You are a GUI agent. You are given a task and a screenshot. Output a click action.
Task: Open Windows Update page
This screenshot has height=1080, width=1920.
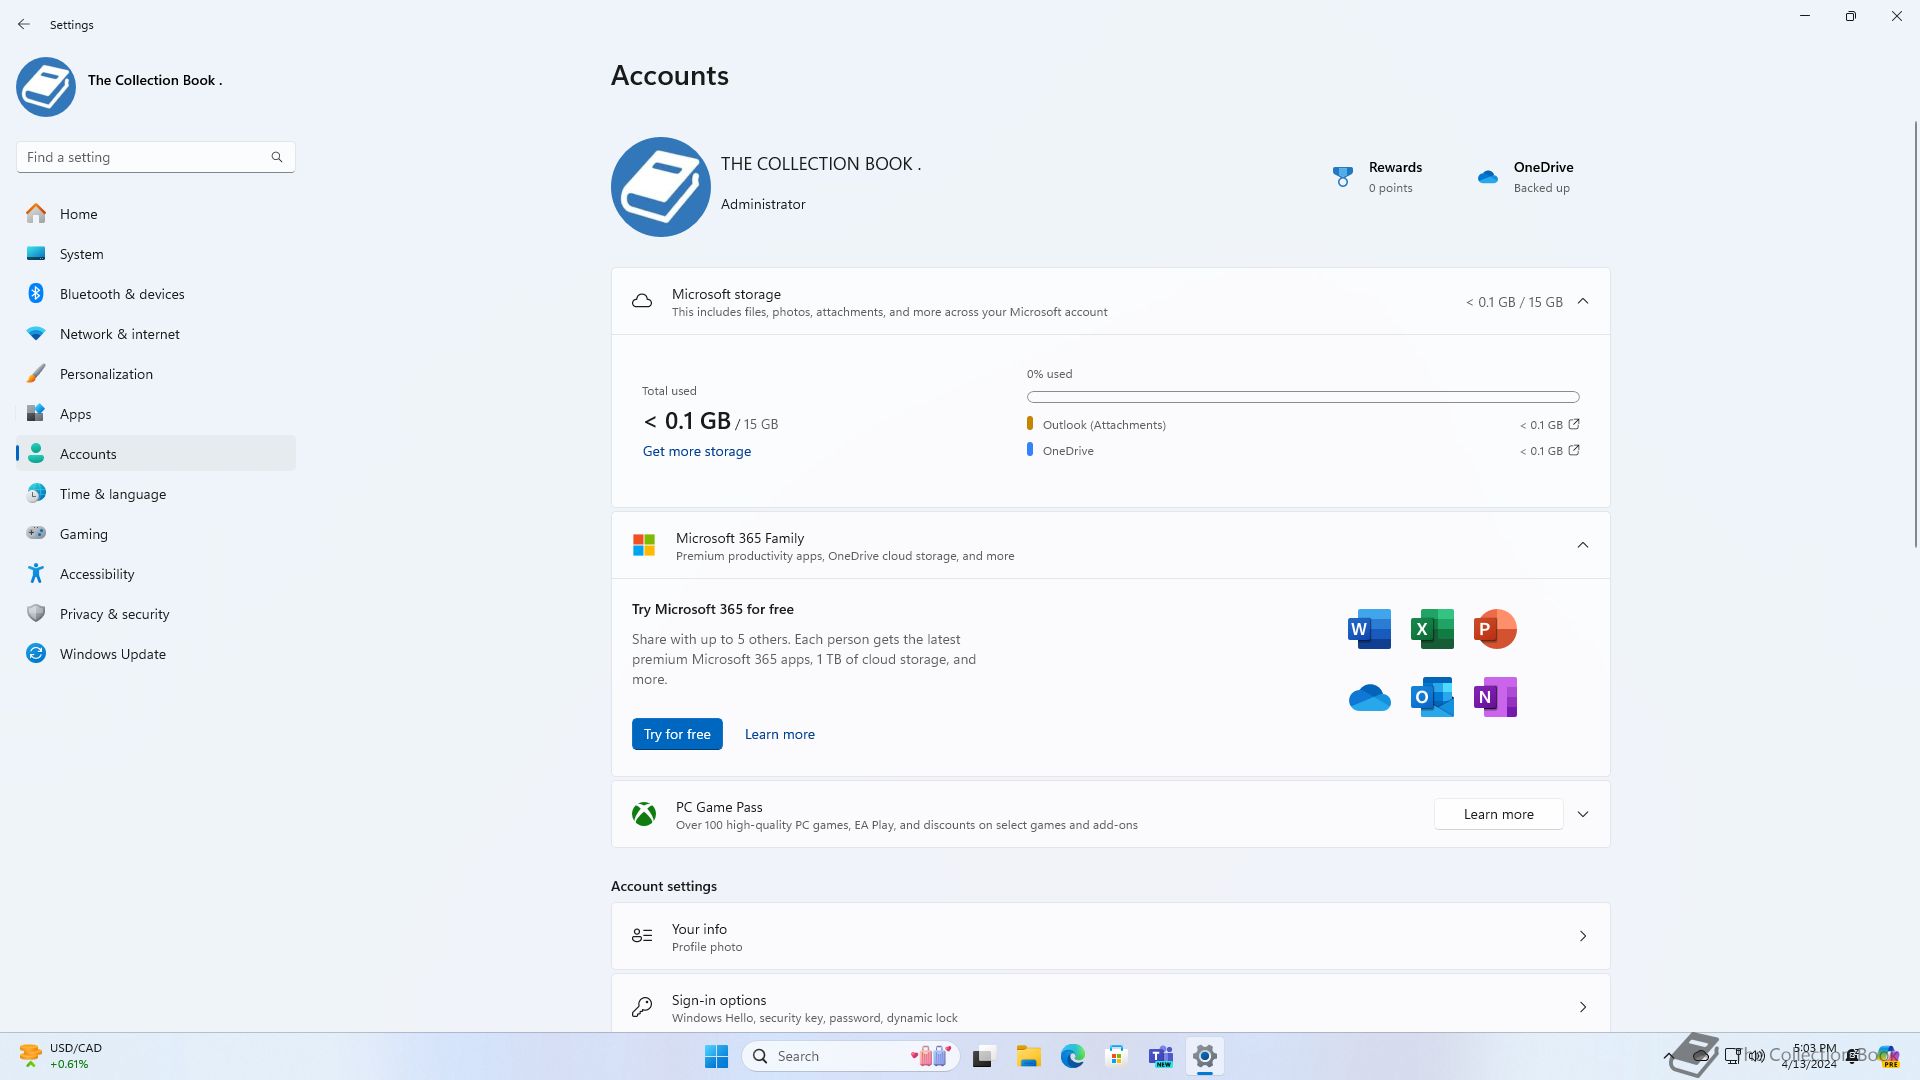[x=156, y=654]
